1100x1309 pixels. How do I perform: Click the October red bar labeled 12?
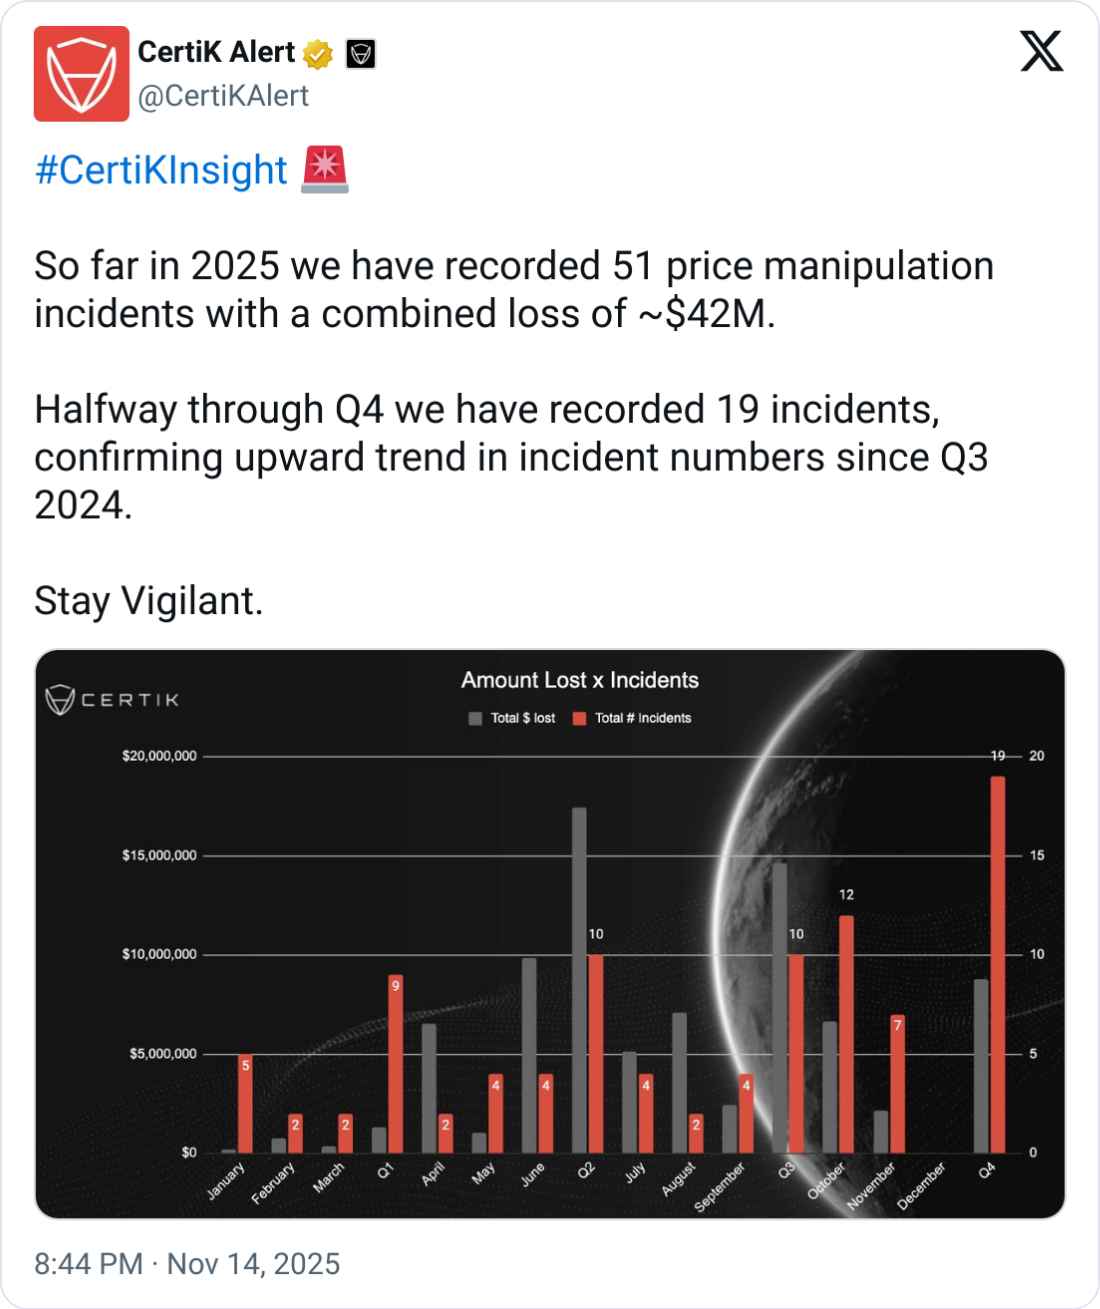click(846, 1034)
